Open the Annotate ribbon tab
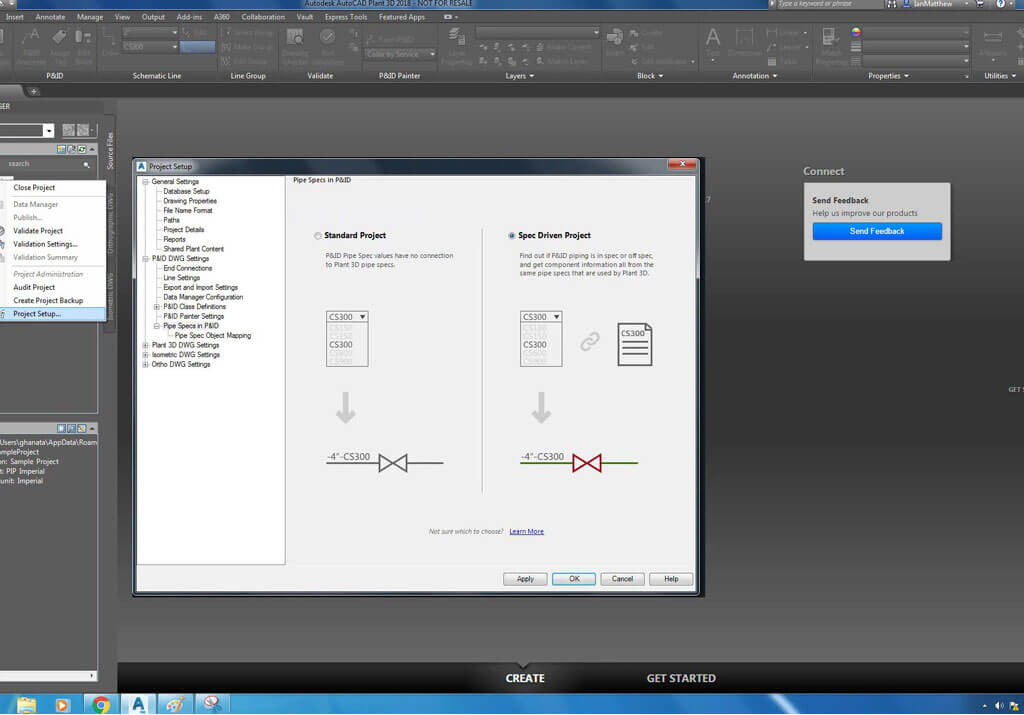Image resolution: width=1024 pixels, height=715 pixels. pyautogui.click(x=50, y=17)
